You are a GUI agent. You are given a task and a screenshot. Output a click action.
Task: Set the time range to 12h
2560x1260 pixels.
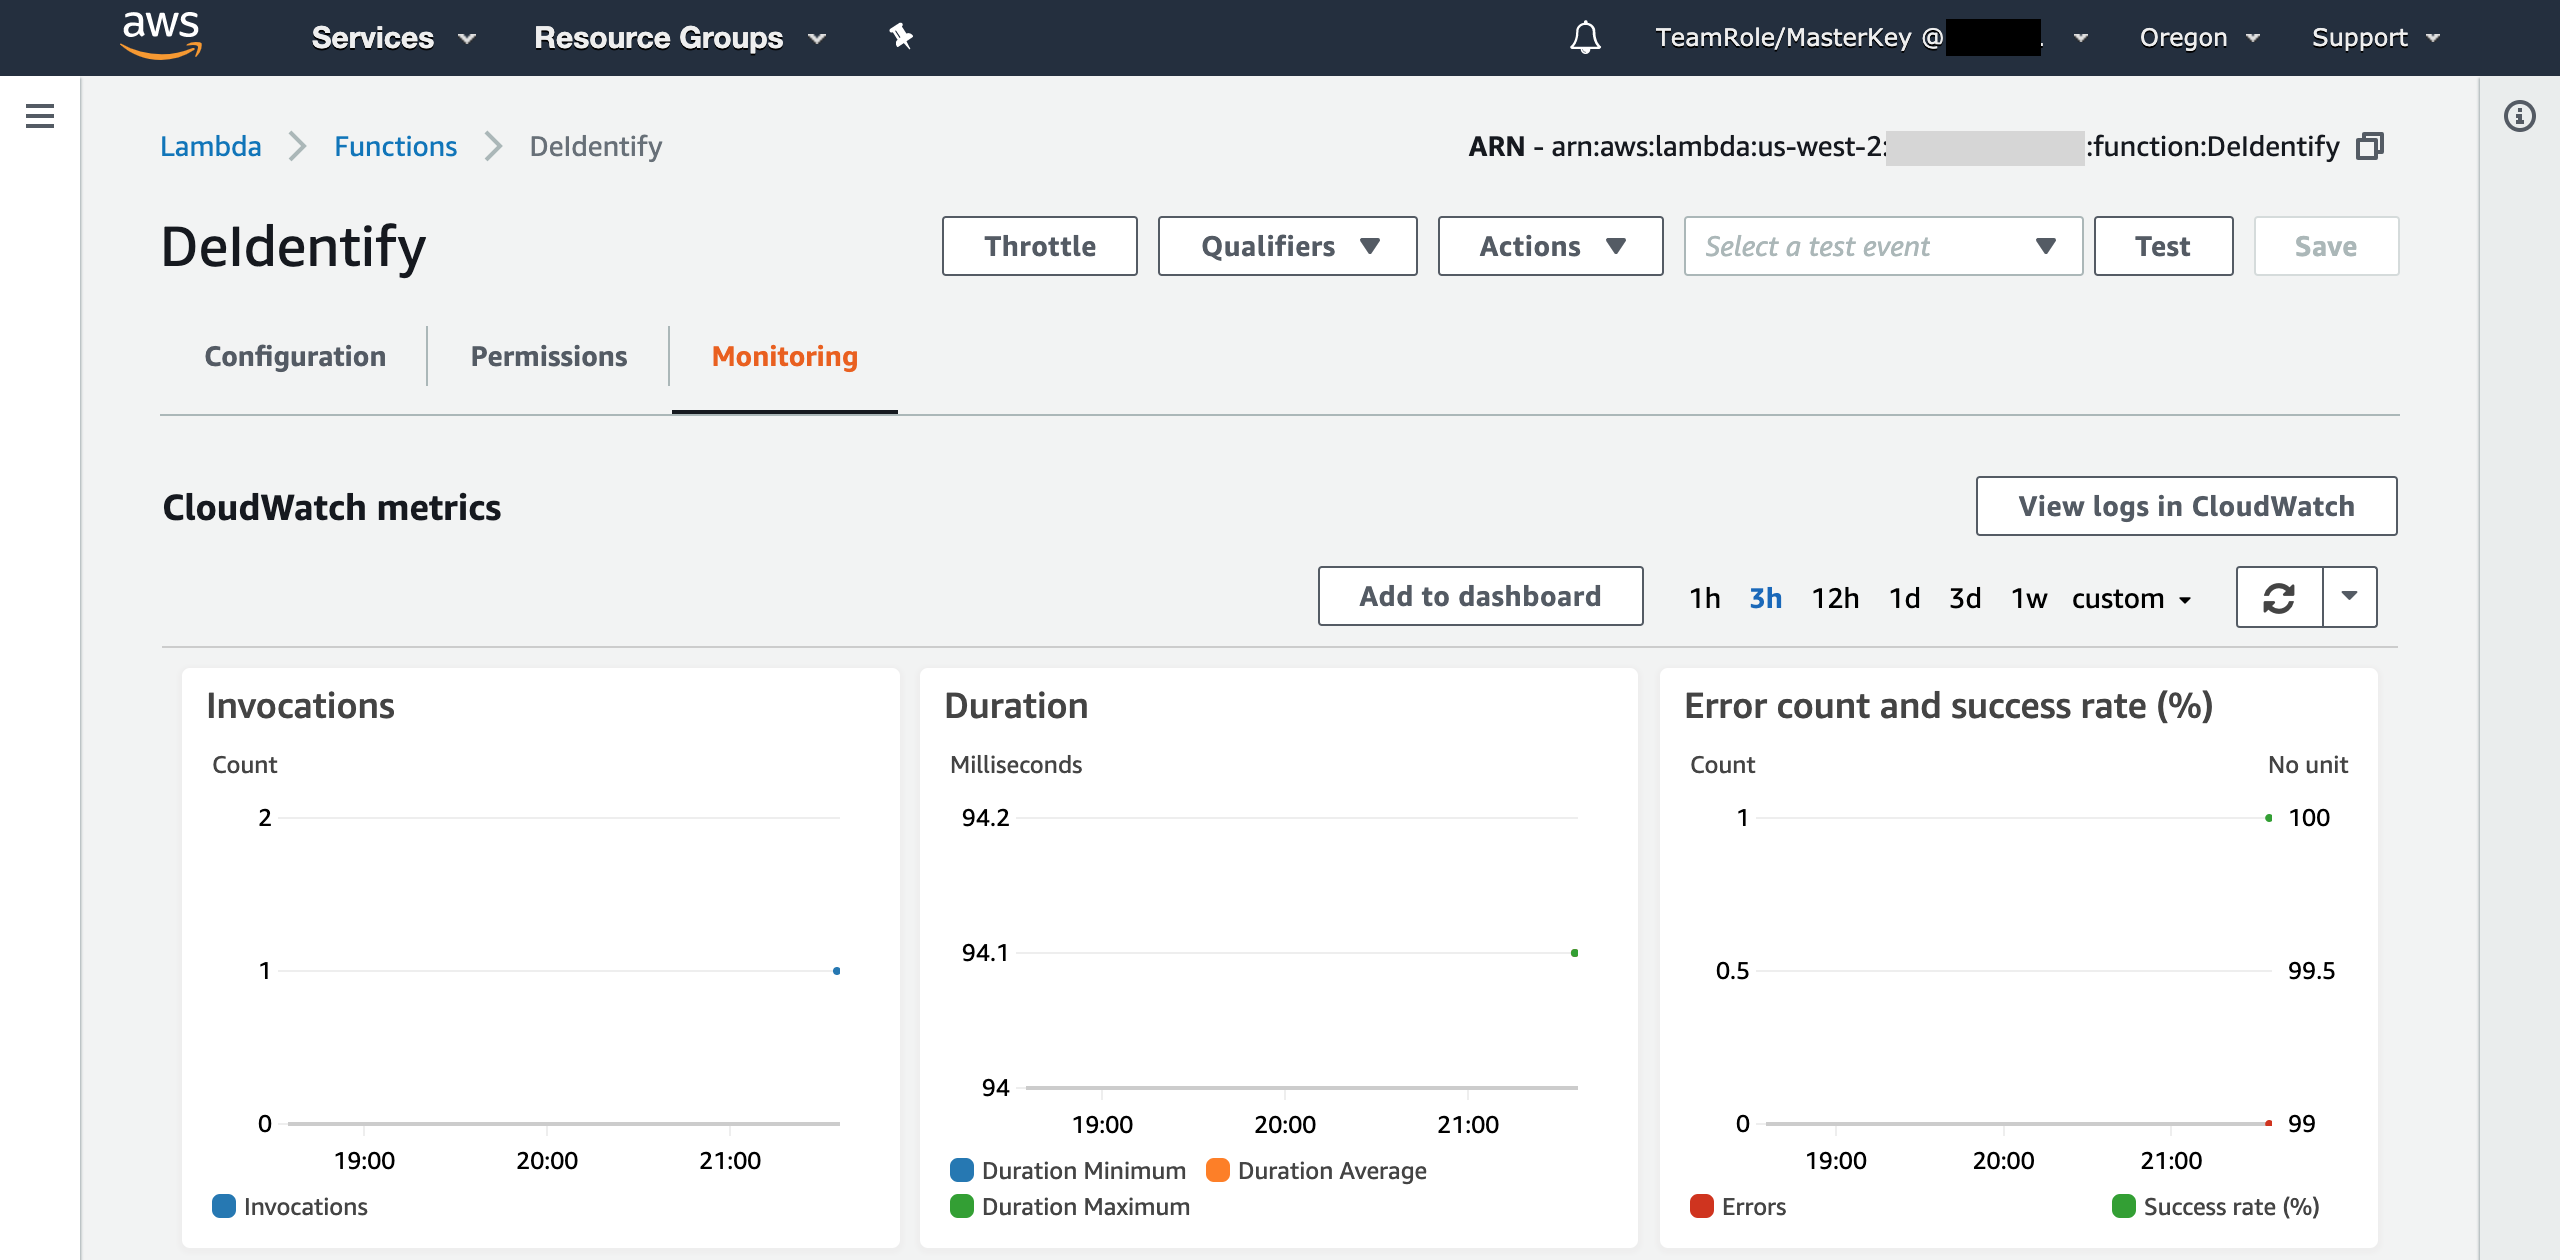tap(1835, 598)
